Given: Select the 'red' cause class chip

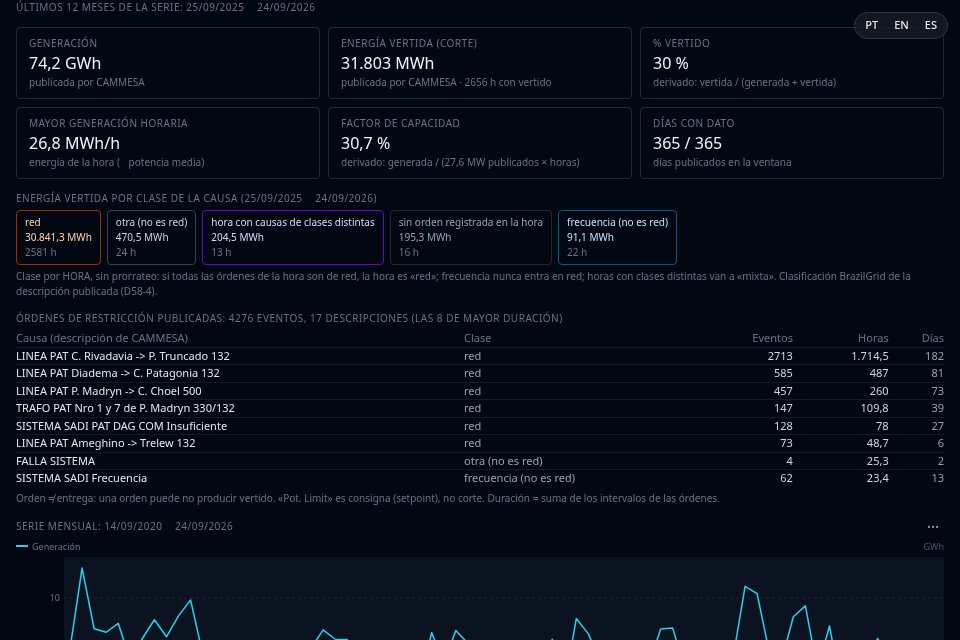Looking at the screenshot, I should point(58,238).
